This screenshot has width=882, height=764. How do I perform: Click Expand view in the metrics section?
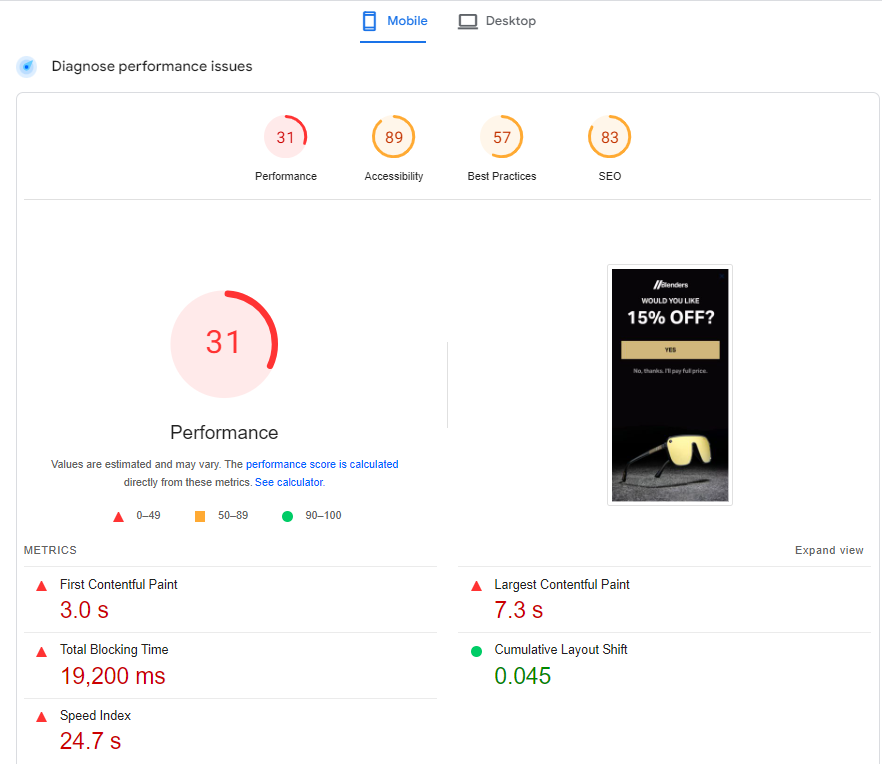(x=829, y=550)
